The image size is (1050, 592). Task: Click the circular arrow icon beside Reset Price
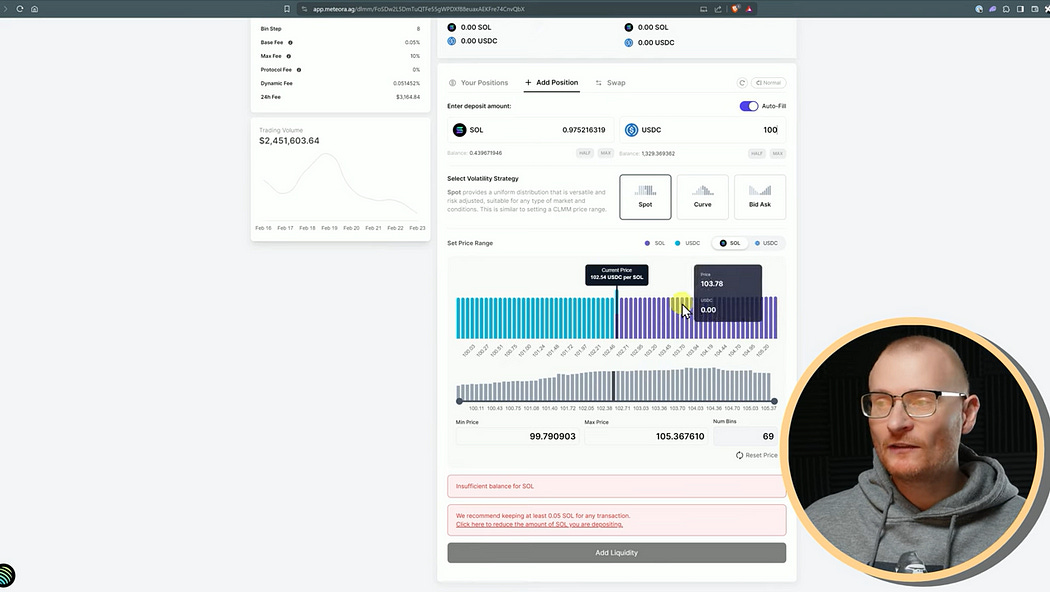click(739, 455)
